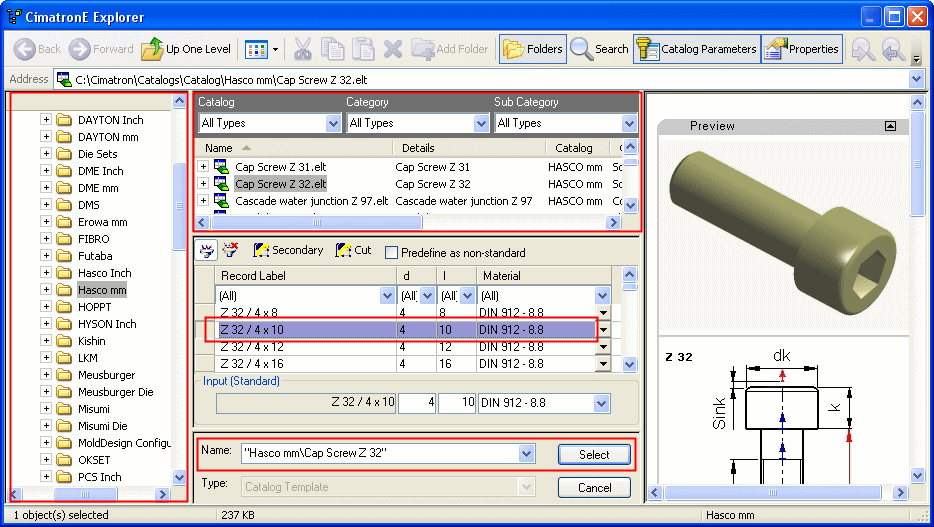
Task: Click the toolbar overflow chevron
Action: pos(917,58)
